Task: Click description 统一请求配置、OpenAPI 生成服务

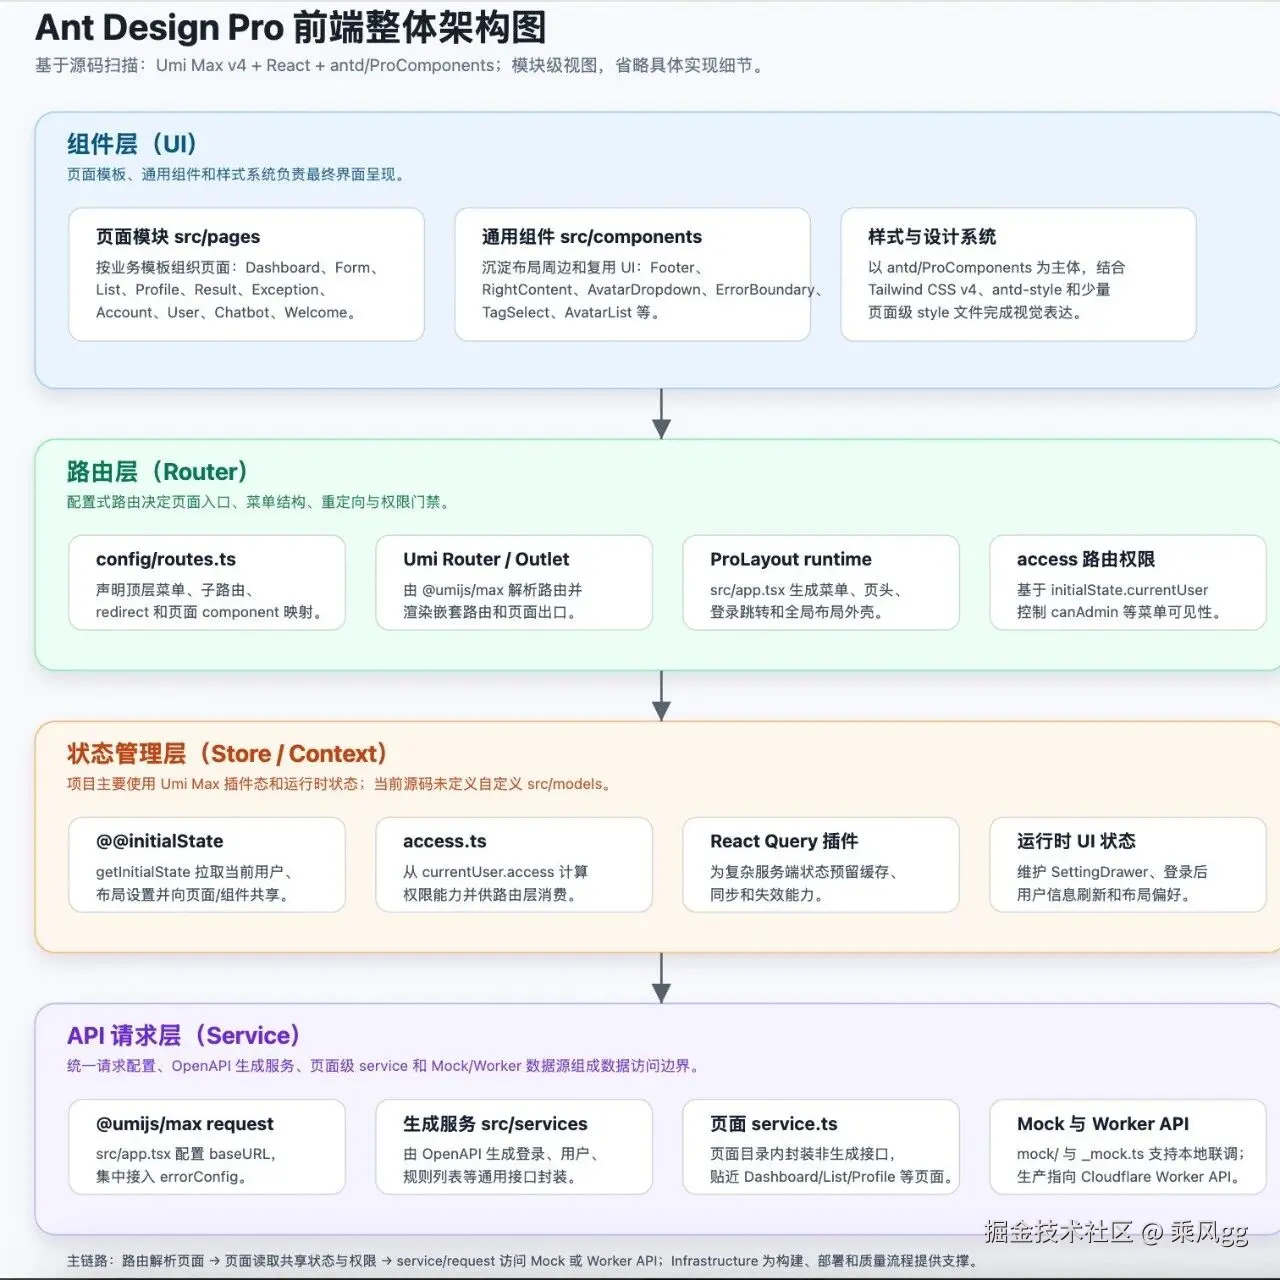Action: (x=385, y=1066)
